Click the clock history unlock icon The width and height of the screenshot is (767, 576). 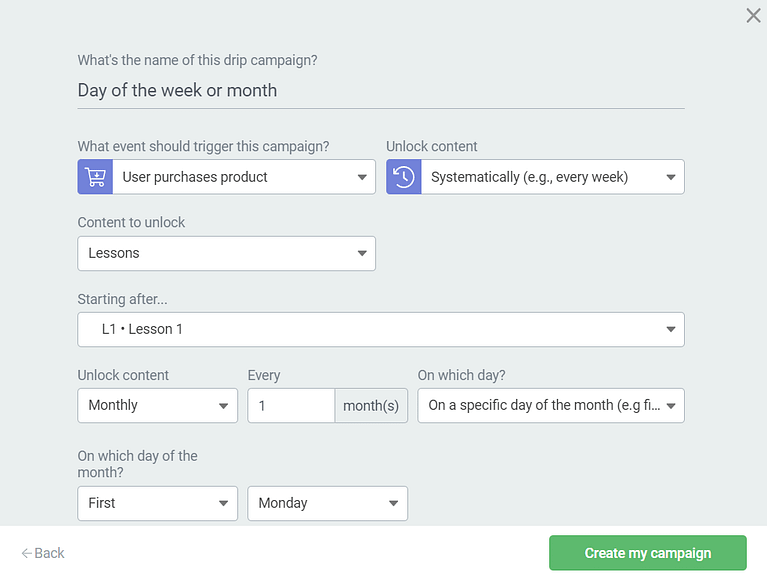point(403,177)
